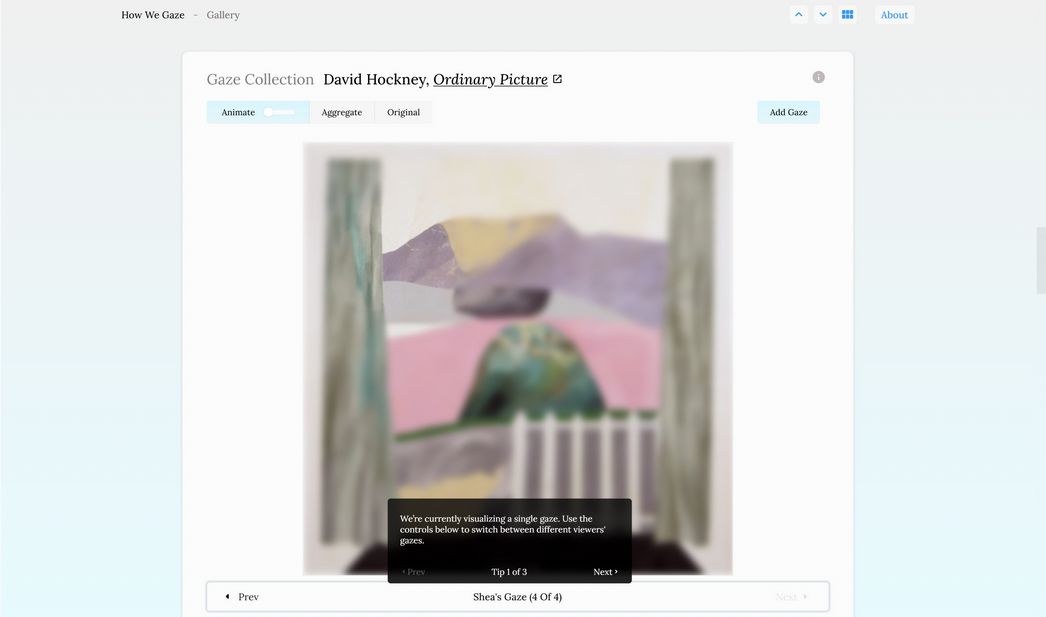The height and width of the screenshot is (617, 1046).
Task: Click the page scrollbar thumb at right edge
Action: [x=1041, y=260]
